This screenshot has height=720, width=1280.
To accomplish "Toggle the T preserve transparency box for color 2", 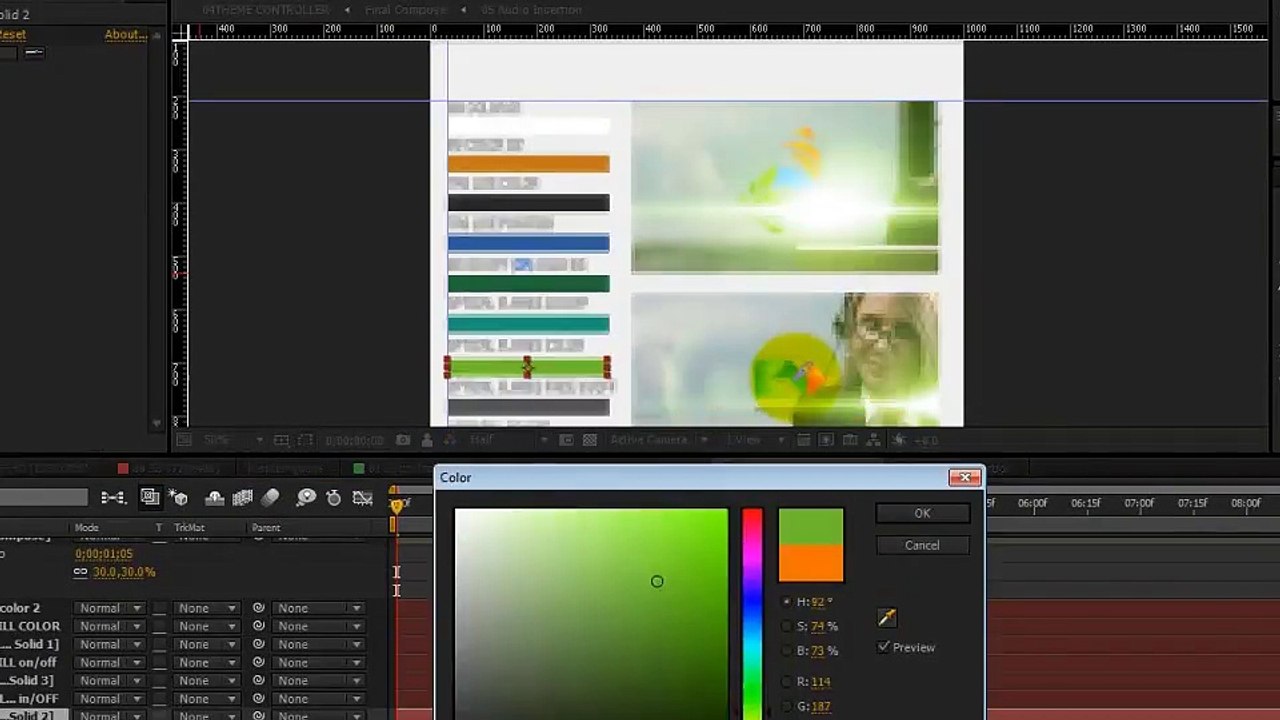I will tap(159, 608).
